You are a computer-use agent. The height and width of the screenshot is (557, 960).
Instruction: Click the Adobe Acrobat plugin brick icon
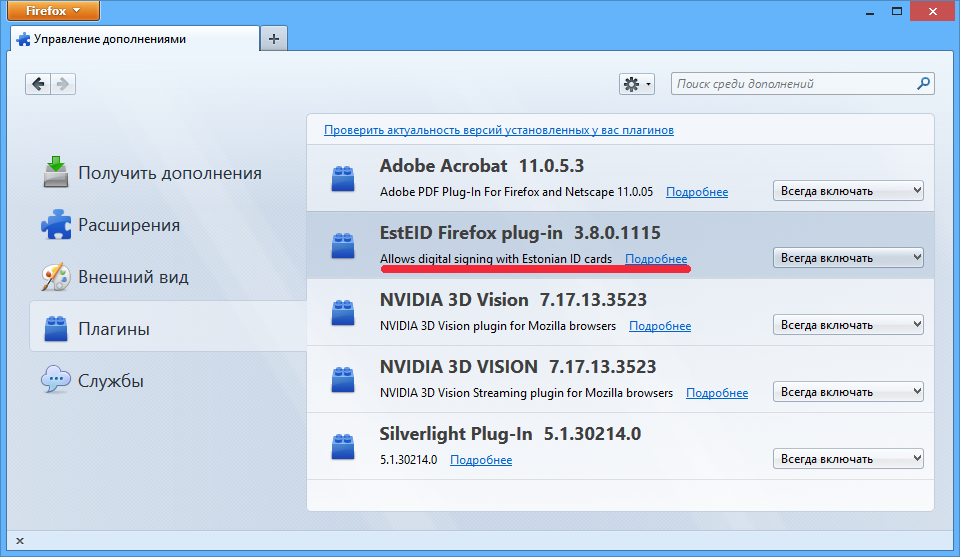point(343,179)
